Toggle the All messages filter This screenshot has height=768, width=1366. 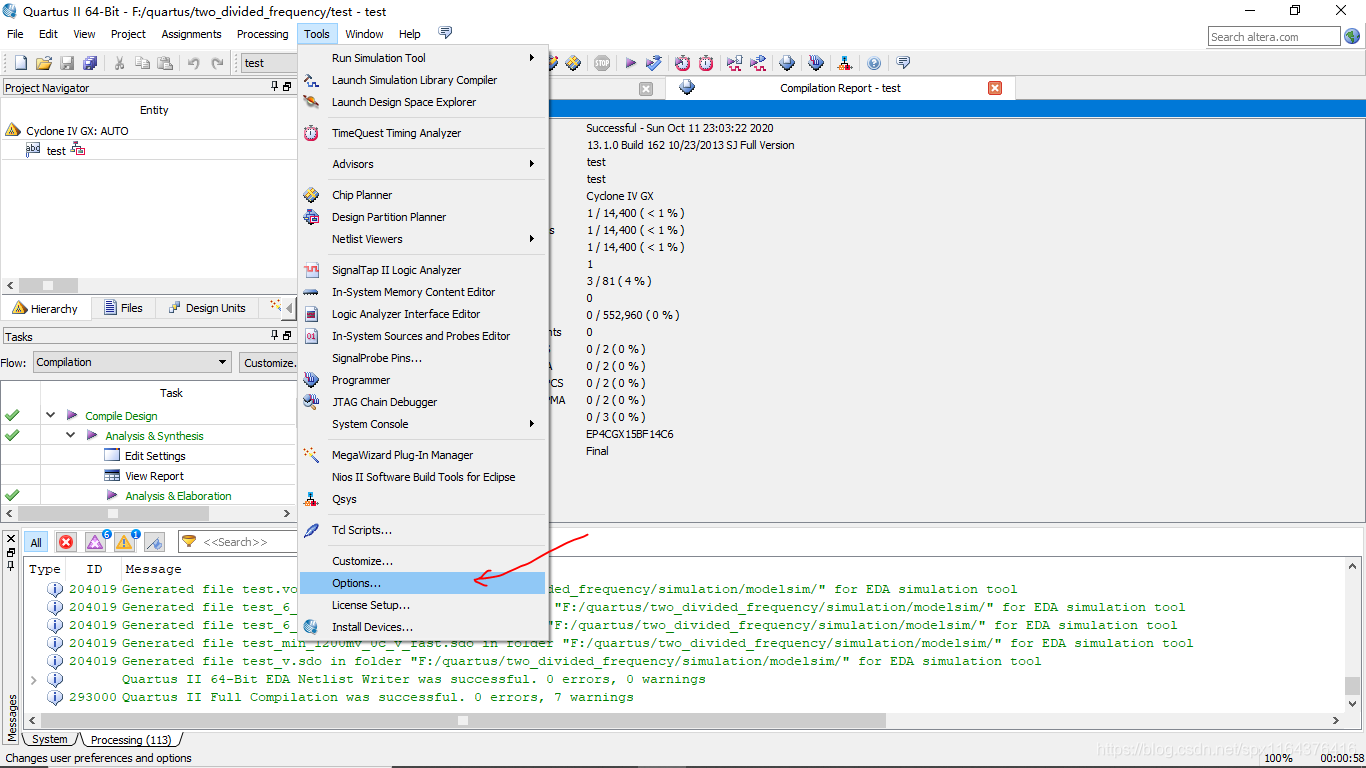point(36,542)
